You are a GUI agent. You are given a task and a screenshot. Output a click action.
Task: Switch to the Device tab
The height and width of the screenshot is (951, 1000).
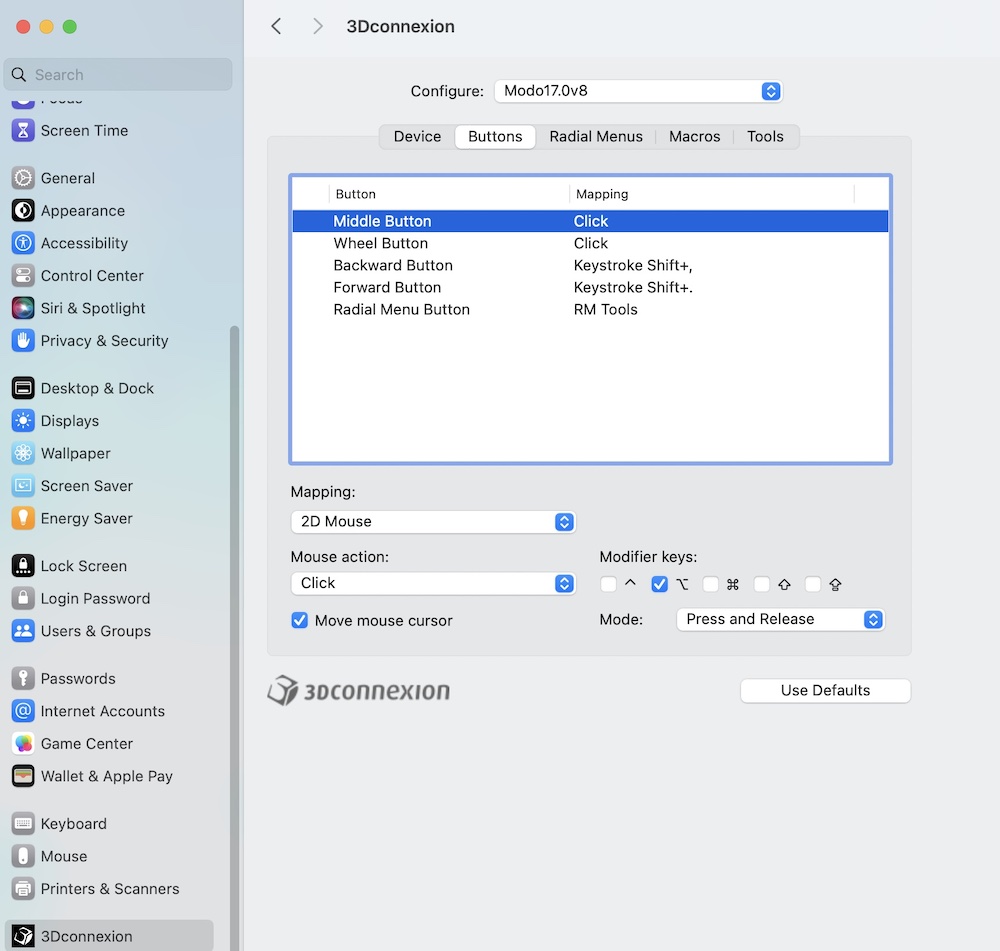[417, 136]
